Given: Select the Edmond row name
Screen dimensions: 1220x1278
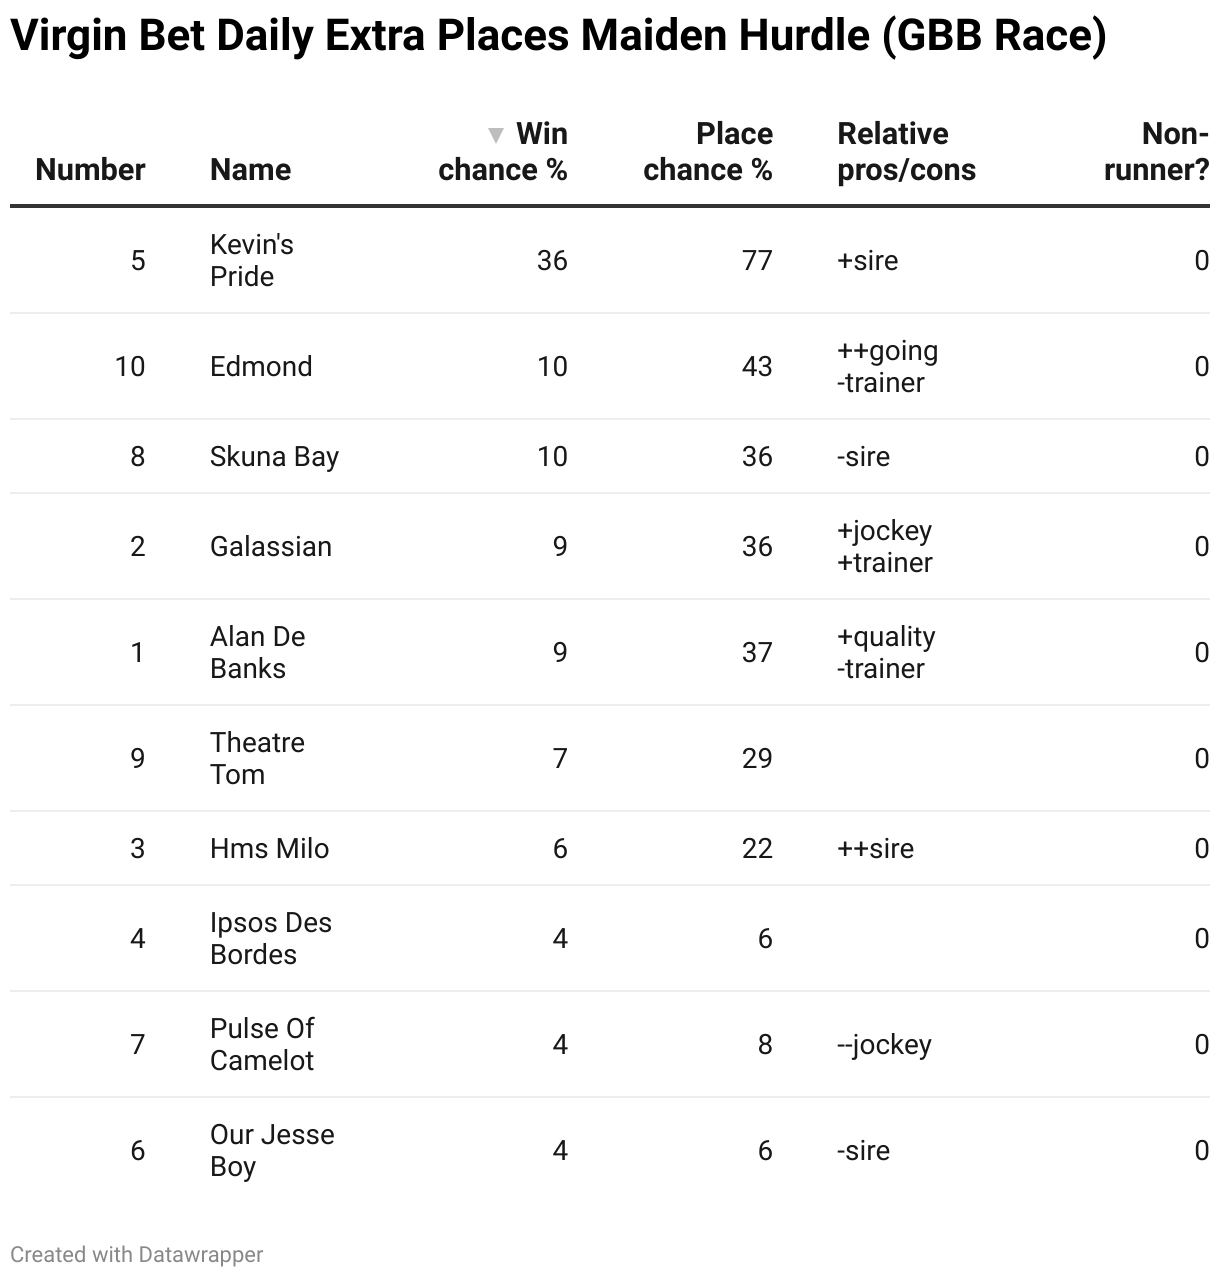Looking at the screenshot, I should click(261, 366).
